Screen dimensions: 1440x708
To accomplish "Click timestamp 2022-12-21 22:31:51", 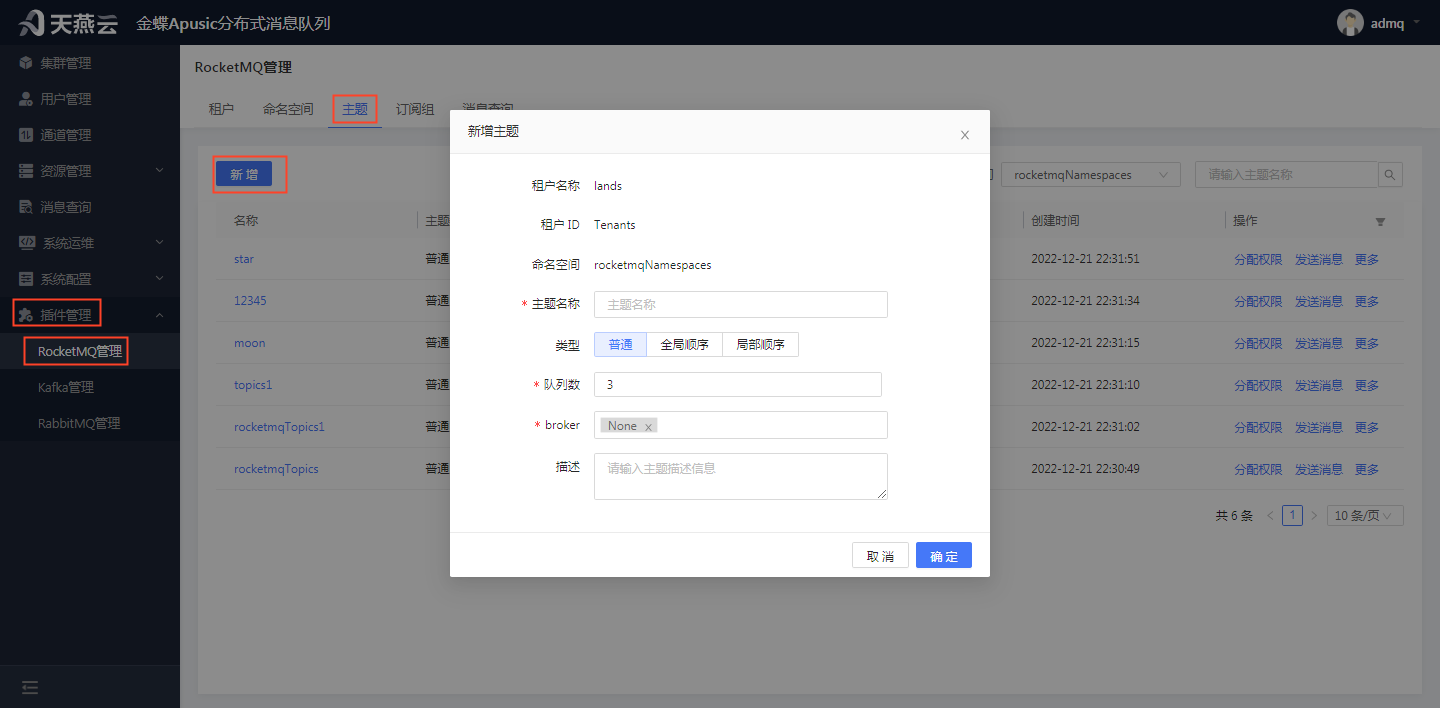I will (x=1085, y=259).
